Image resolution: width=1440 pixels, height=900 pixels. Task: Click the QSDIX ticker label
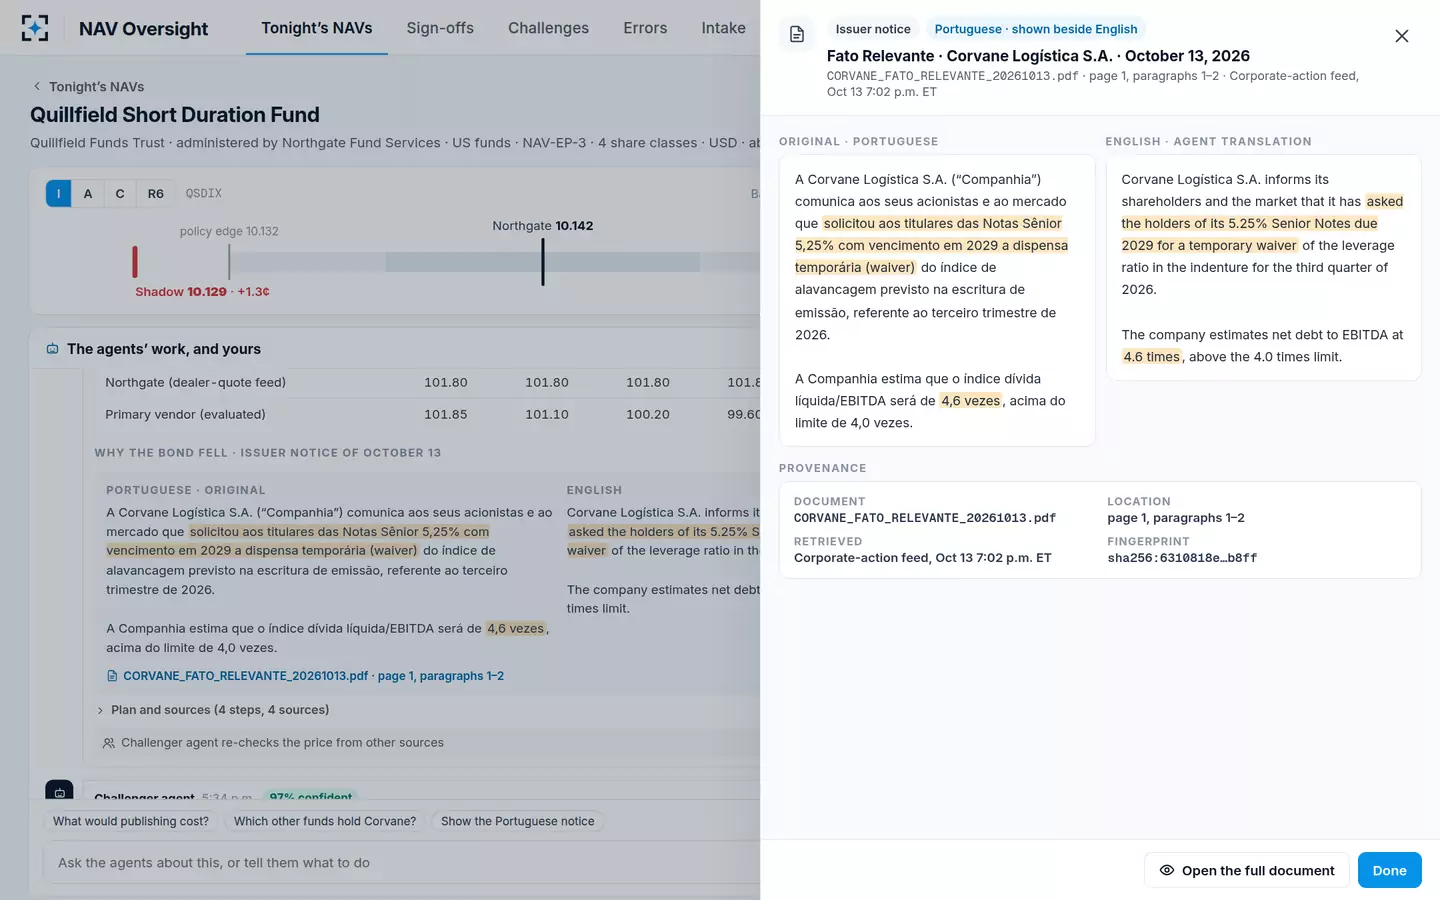(x=203, y=193)
